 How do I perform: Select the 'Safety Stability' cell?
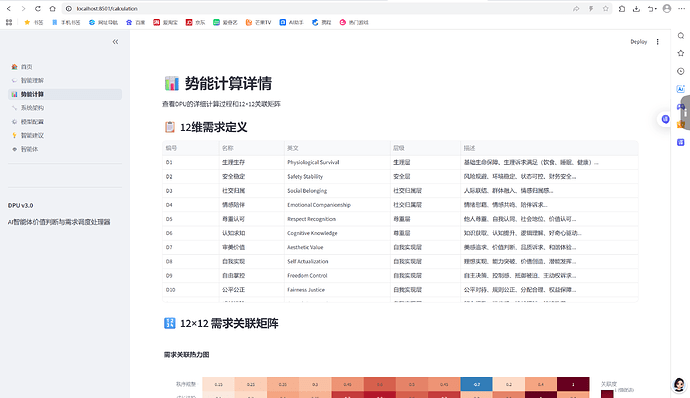(x=337, y=177)
